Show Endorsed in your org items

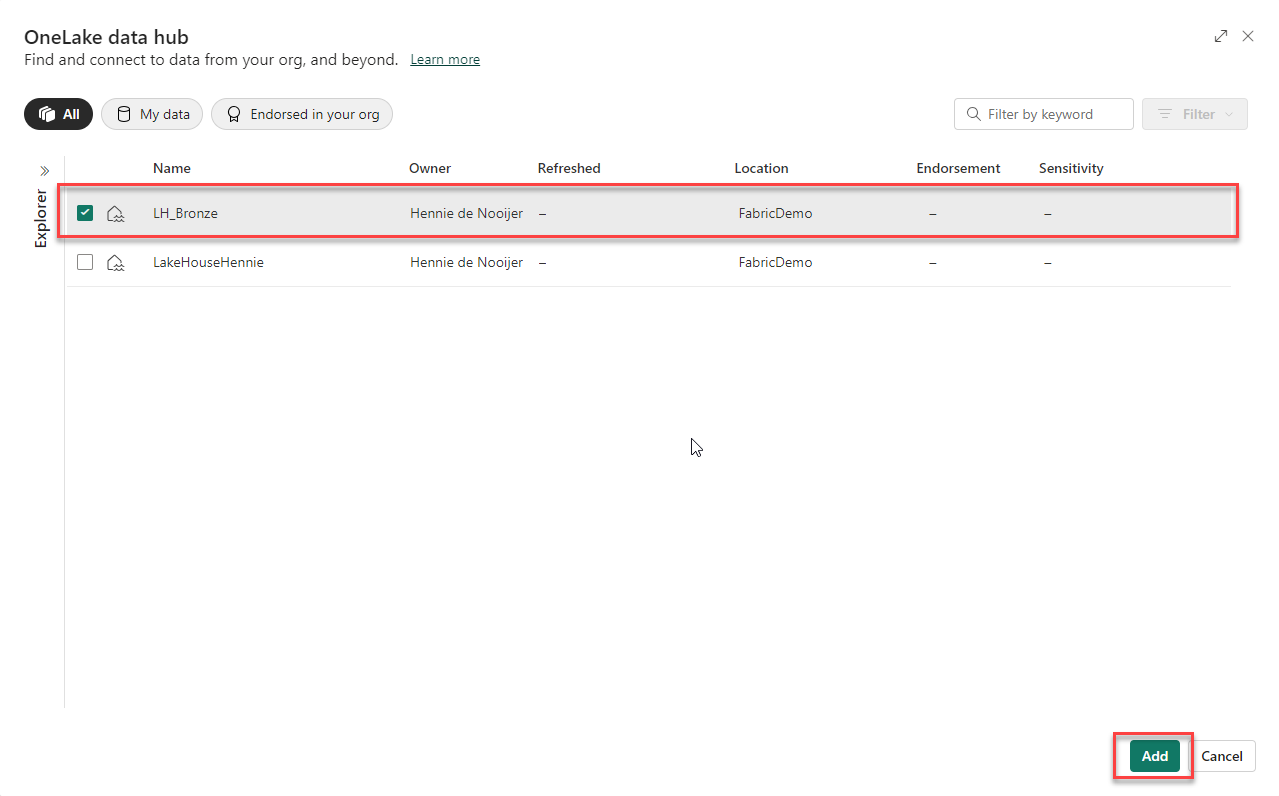coord(302,114)
